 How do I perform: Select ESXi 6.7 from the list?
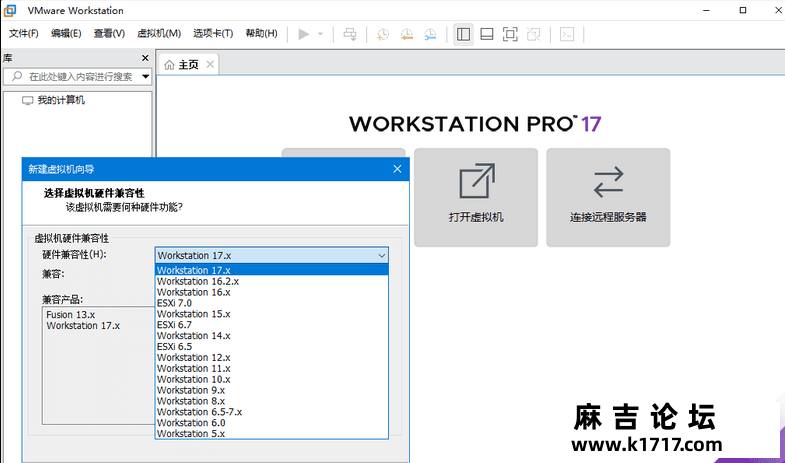click(272, 325)
